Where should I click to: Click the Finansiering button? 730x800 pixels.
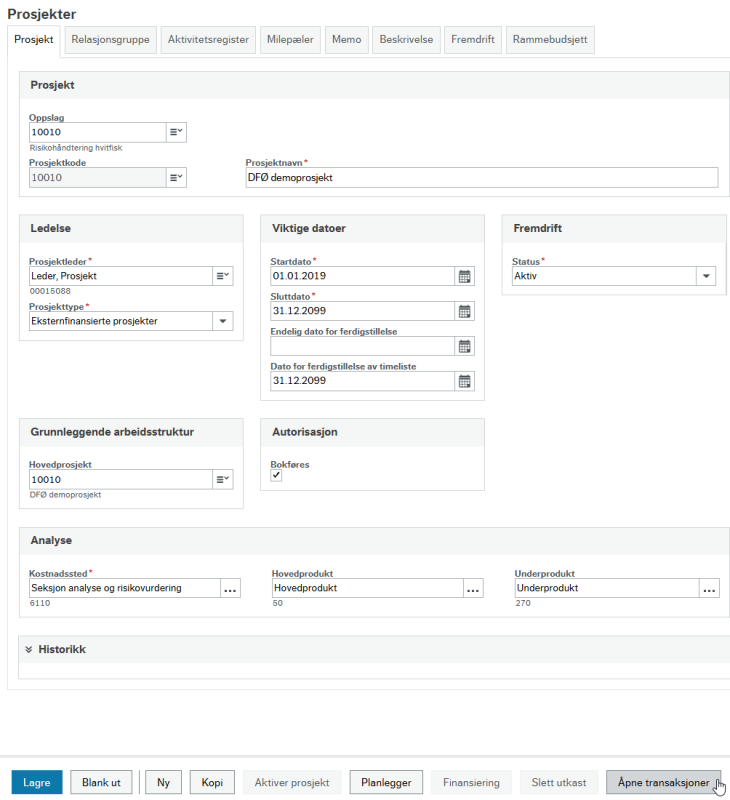471,782
